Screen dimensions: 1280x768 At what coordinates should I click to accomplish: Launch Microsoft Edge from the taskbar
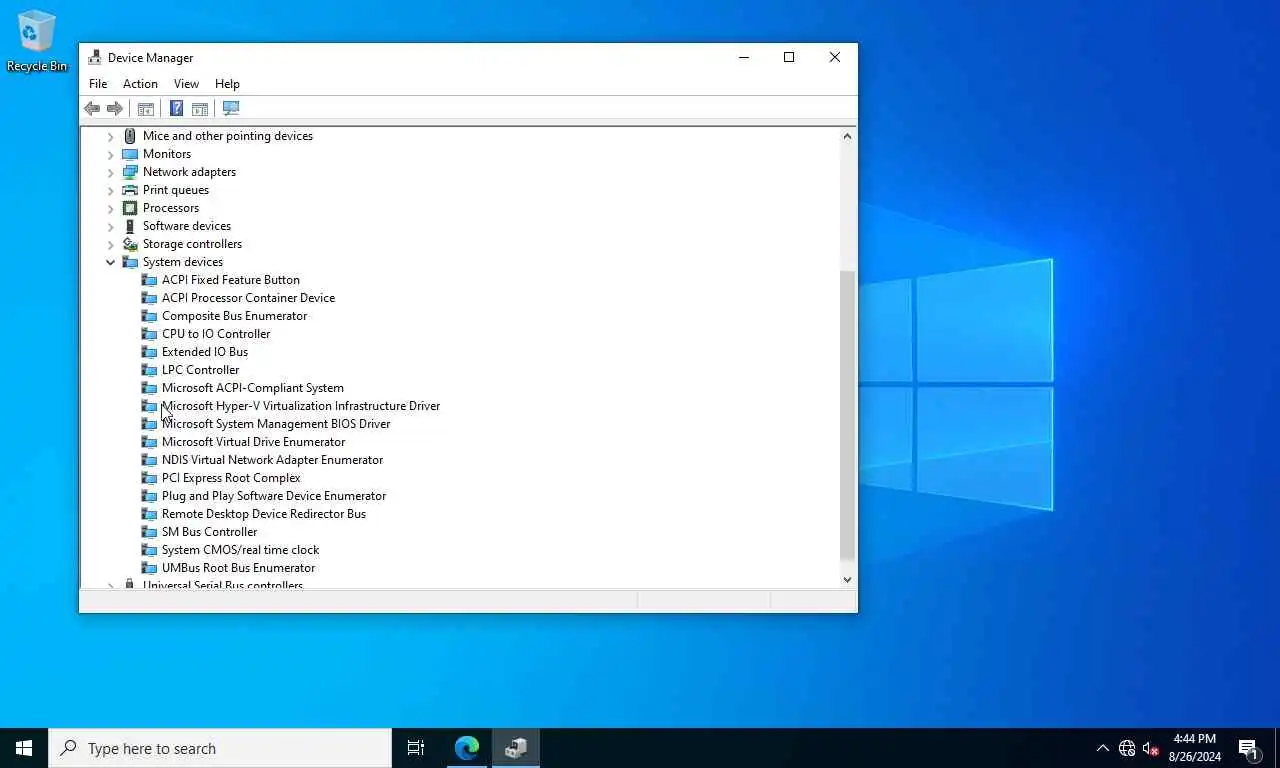[x=467, y=748]
